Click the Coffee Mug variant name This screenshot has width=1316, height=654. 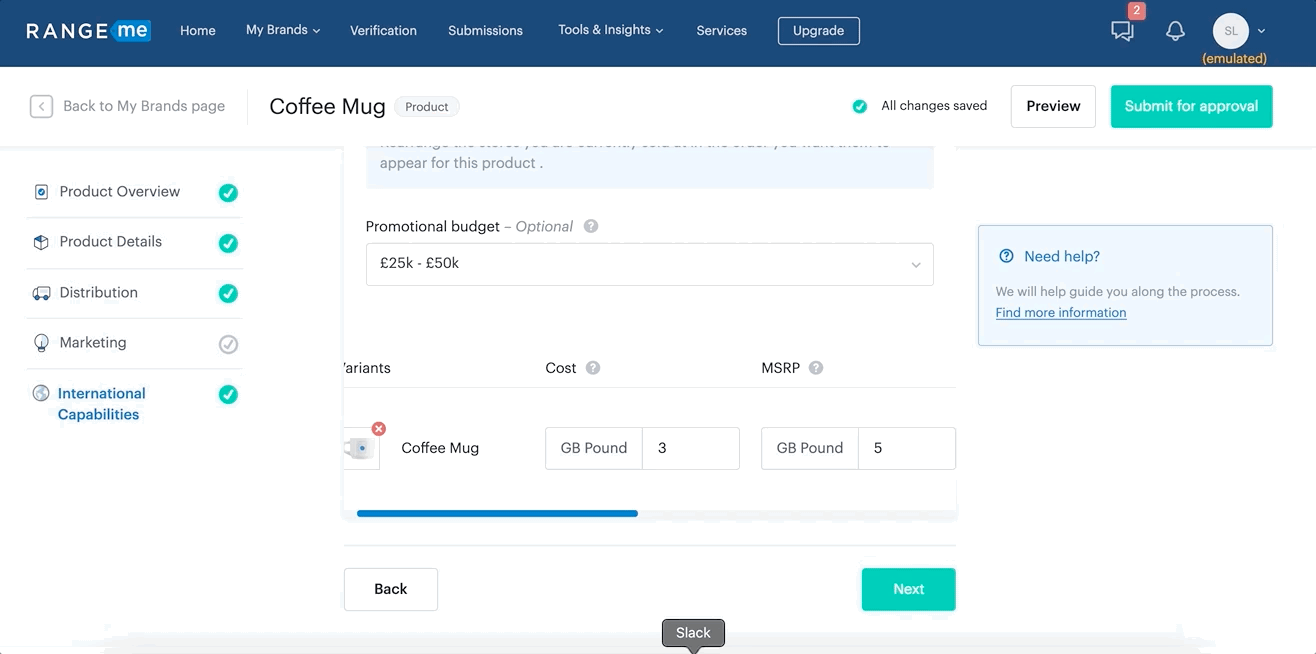click(x=440, y=448)
